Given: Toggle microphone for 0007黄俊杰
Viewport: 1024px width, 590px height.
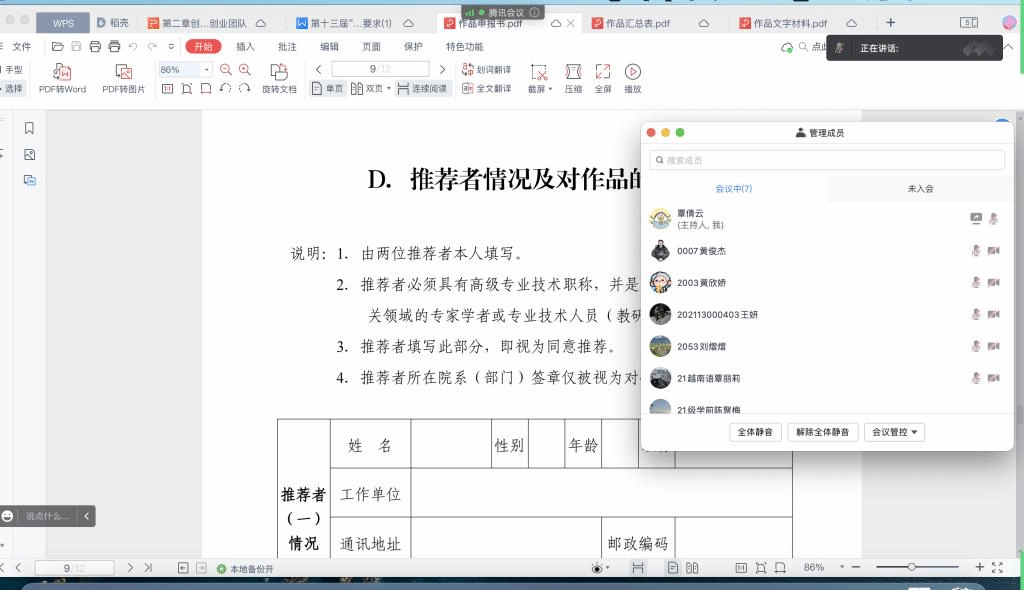Looking at the screenshot, I should (975, 251).
